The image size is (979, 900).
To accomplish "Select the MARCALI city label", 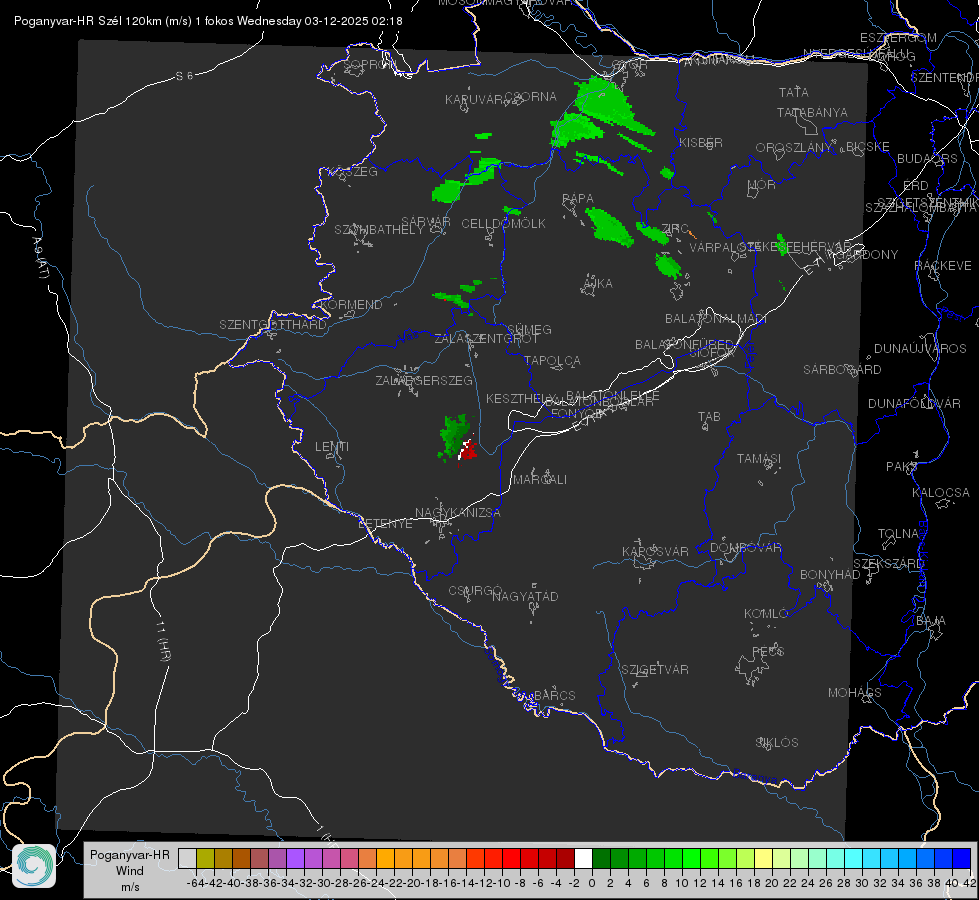I will 540,480.
